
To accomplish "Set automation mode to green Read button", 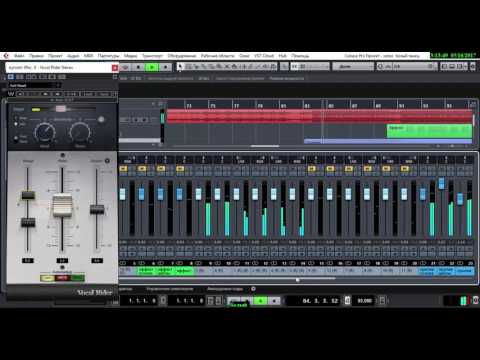I will pyautogui.click(x=77, y=278).
